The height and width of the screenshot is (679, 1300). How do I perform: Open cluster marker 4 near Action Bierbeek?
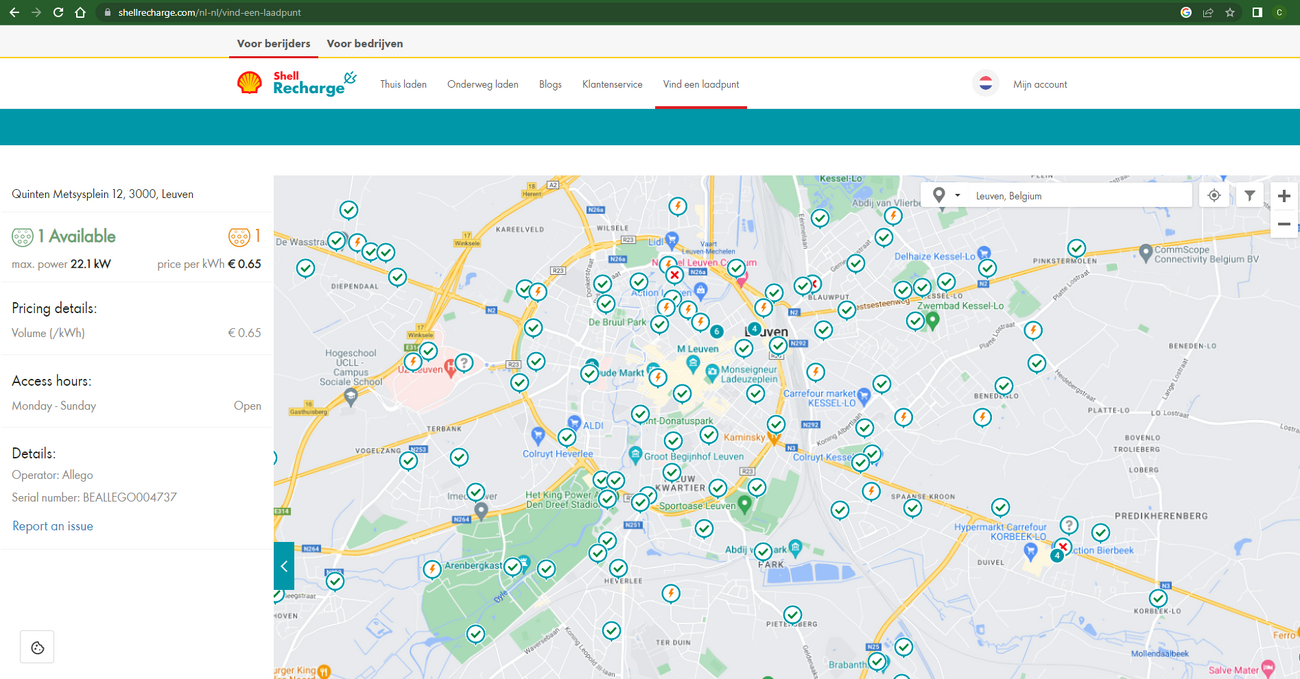pyautogui.click(x=1056, y=556)
